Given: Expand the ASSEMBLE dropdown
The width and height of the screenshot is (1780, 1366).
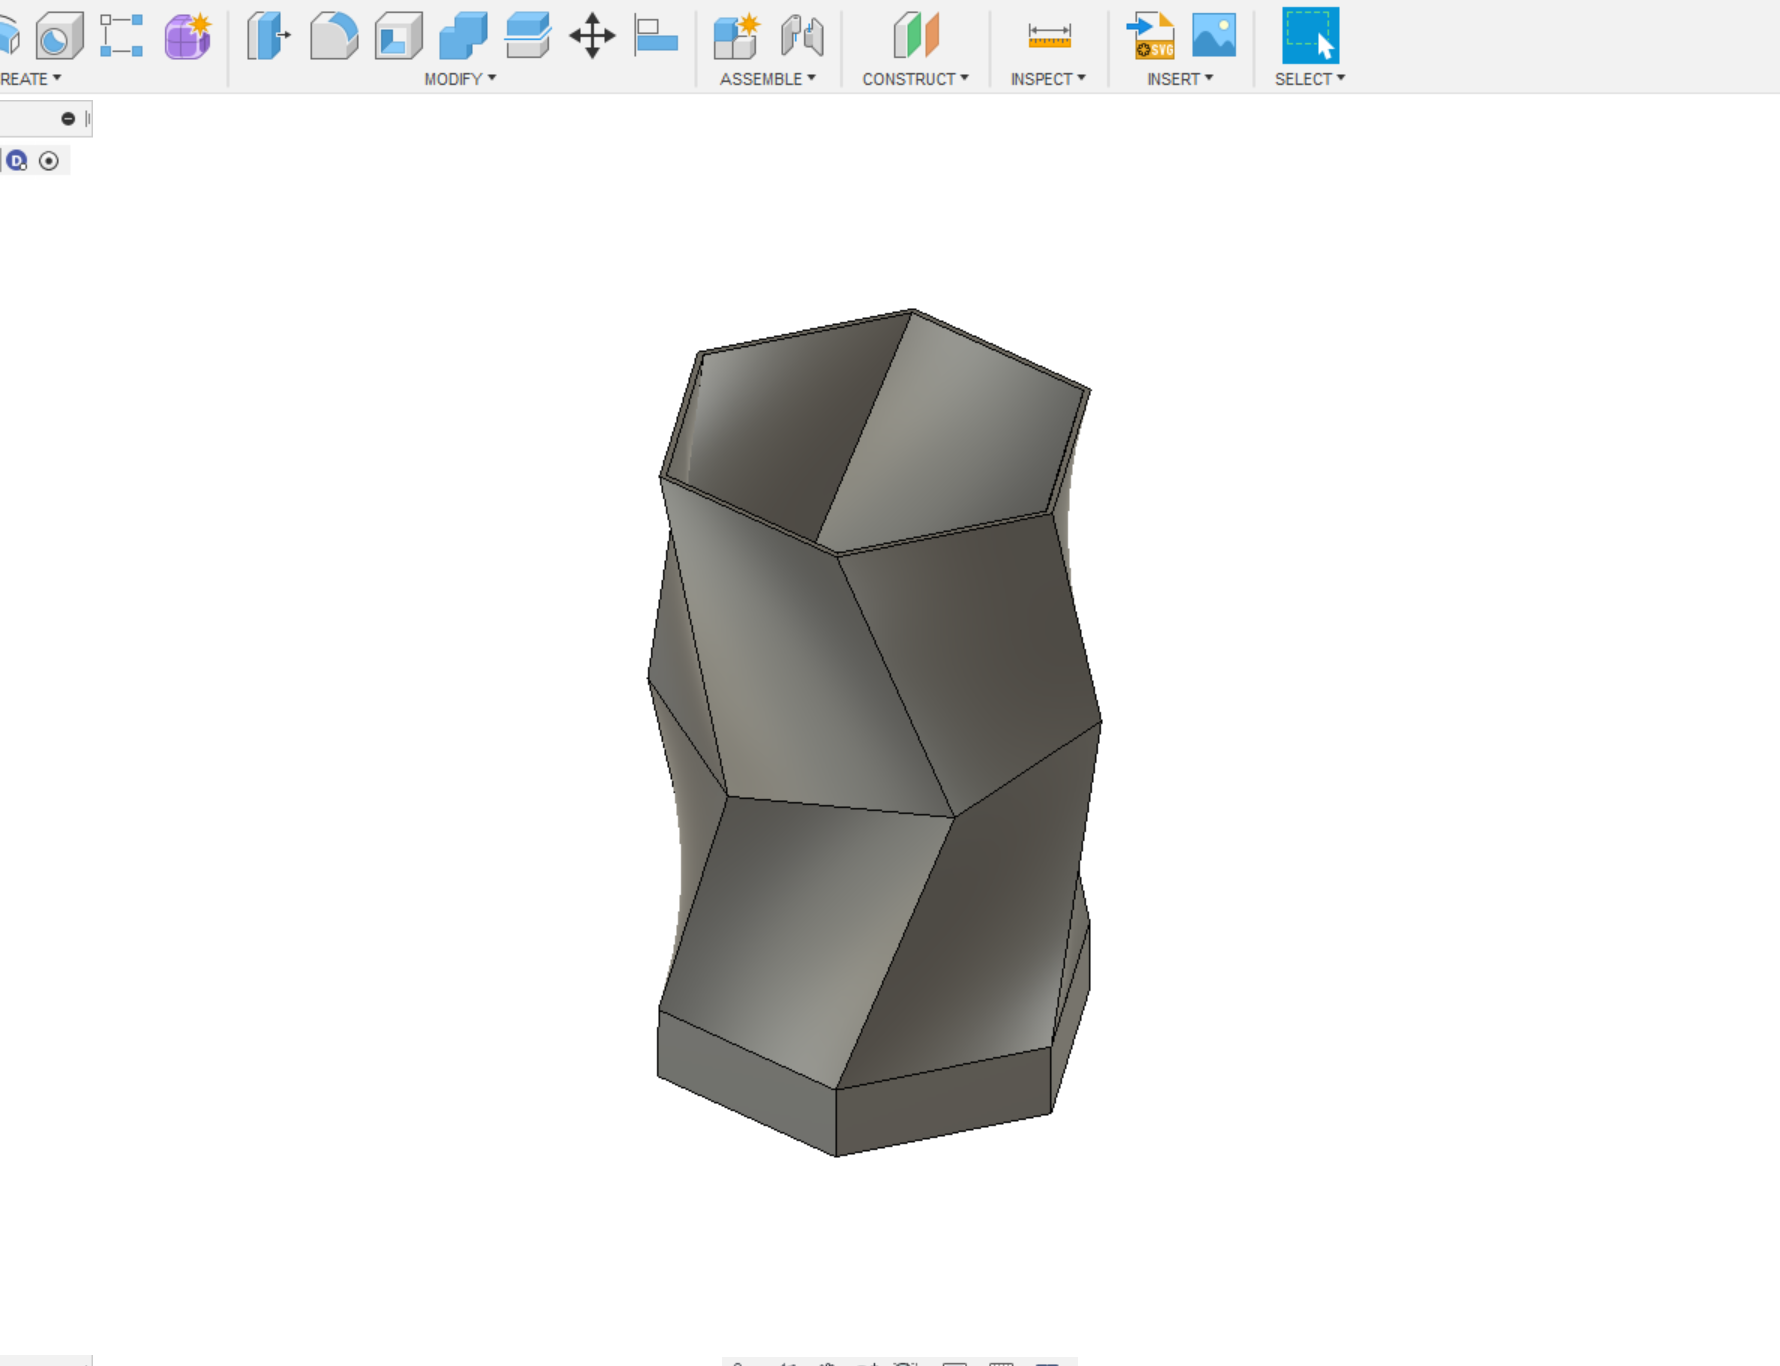Looking at the screenshot, I should click(x=768, y=79).
